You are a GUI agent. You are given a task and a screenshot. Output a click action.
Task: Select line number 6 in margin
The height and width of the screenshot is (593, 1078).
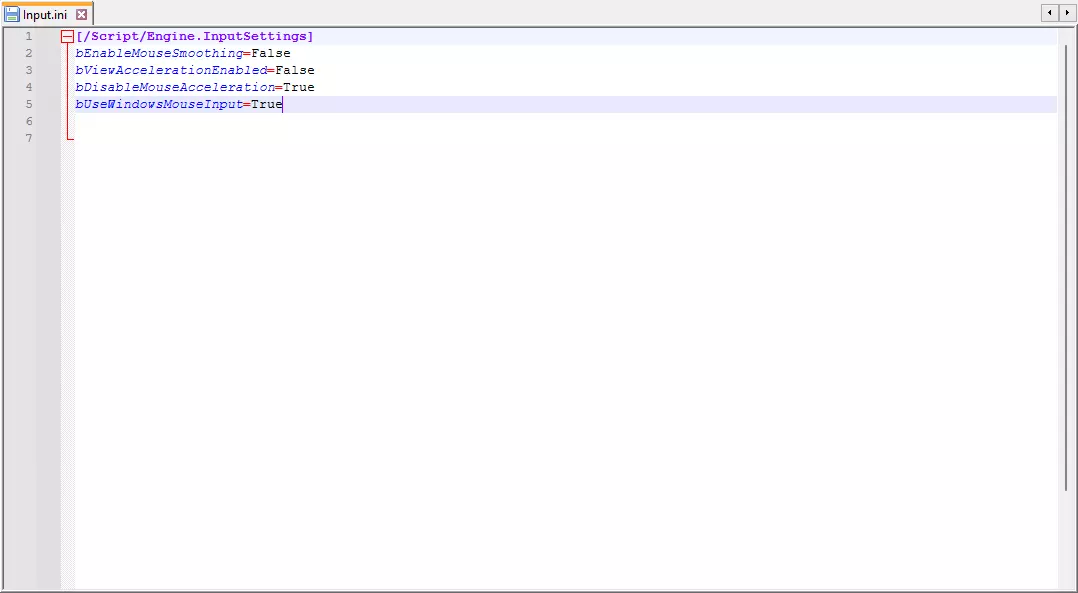click(28, 121)
